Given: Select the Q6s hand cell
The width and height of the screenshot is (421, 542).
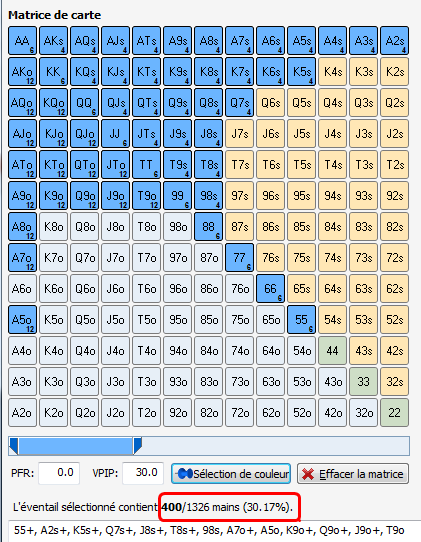Looking at the screenshot, I should [x=271, y=103].
